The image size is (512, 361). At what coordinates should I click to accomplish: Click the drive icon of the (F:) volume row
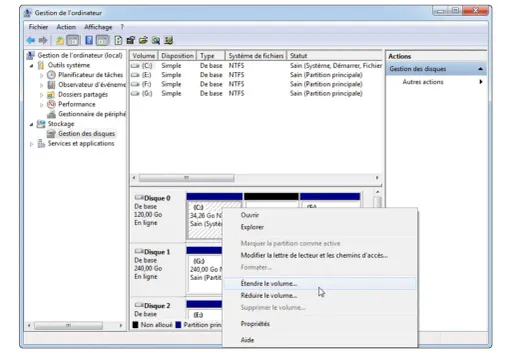click(135, 84)
